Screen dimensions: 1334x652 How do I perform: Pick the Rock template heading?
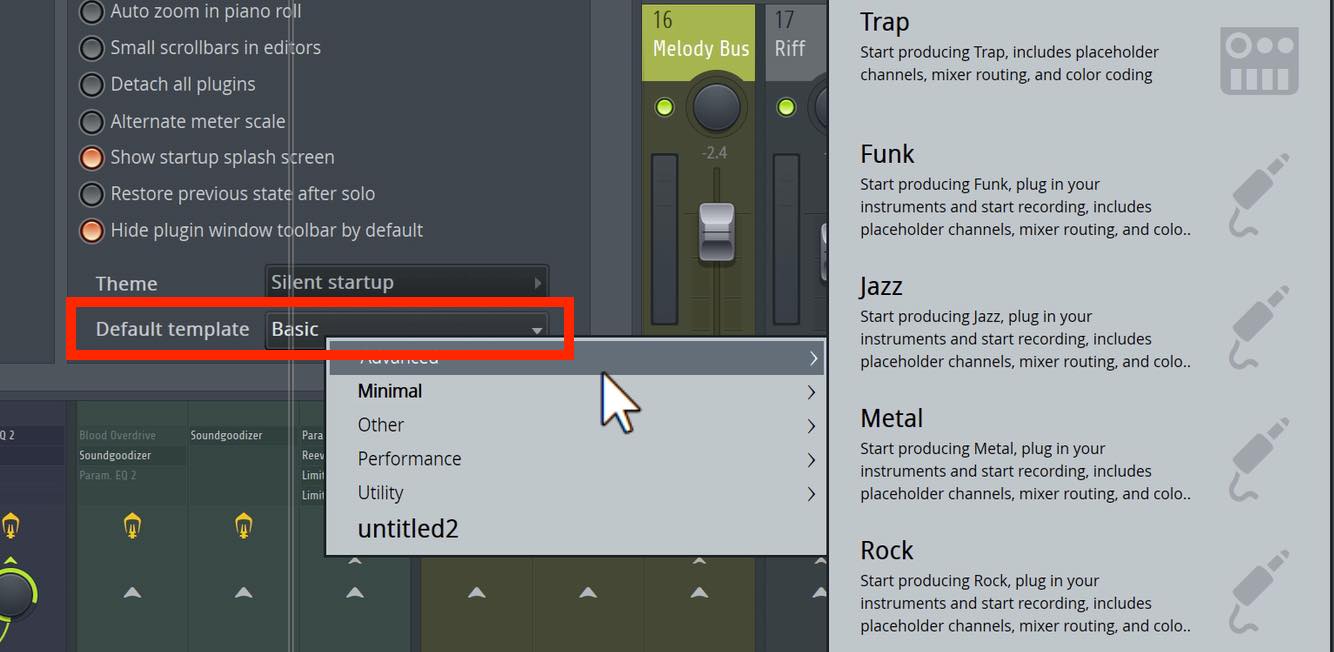[x=887, y=550]
